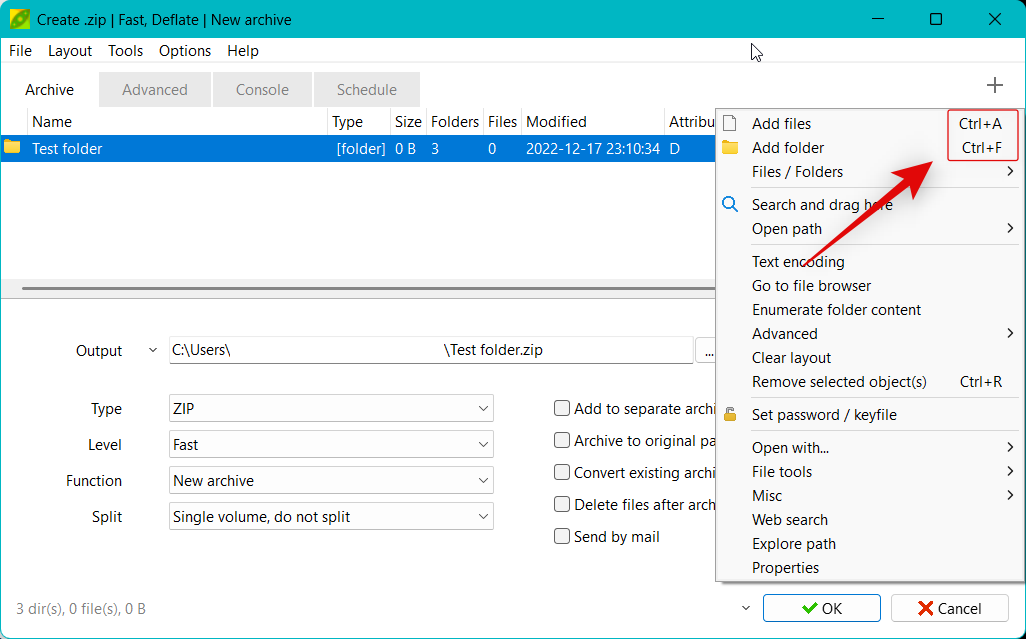The height and width of the screenshot is (639, 1026).
Task: Click the plus icon above the file list
Action: 994,86
